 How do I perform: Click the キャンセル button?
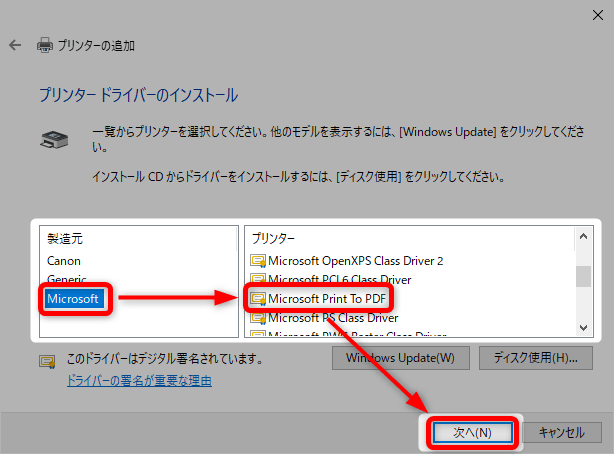click(562, 432)
